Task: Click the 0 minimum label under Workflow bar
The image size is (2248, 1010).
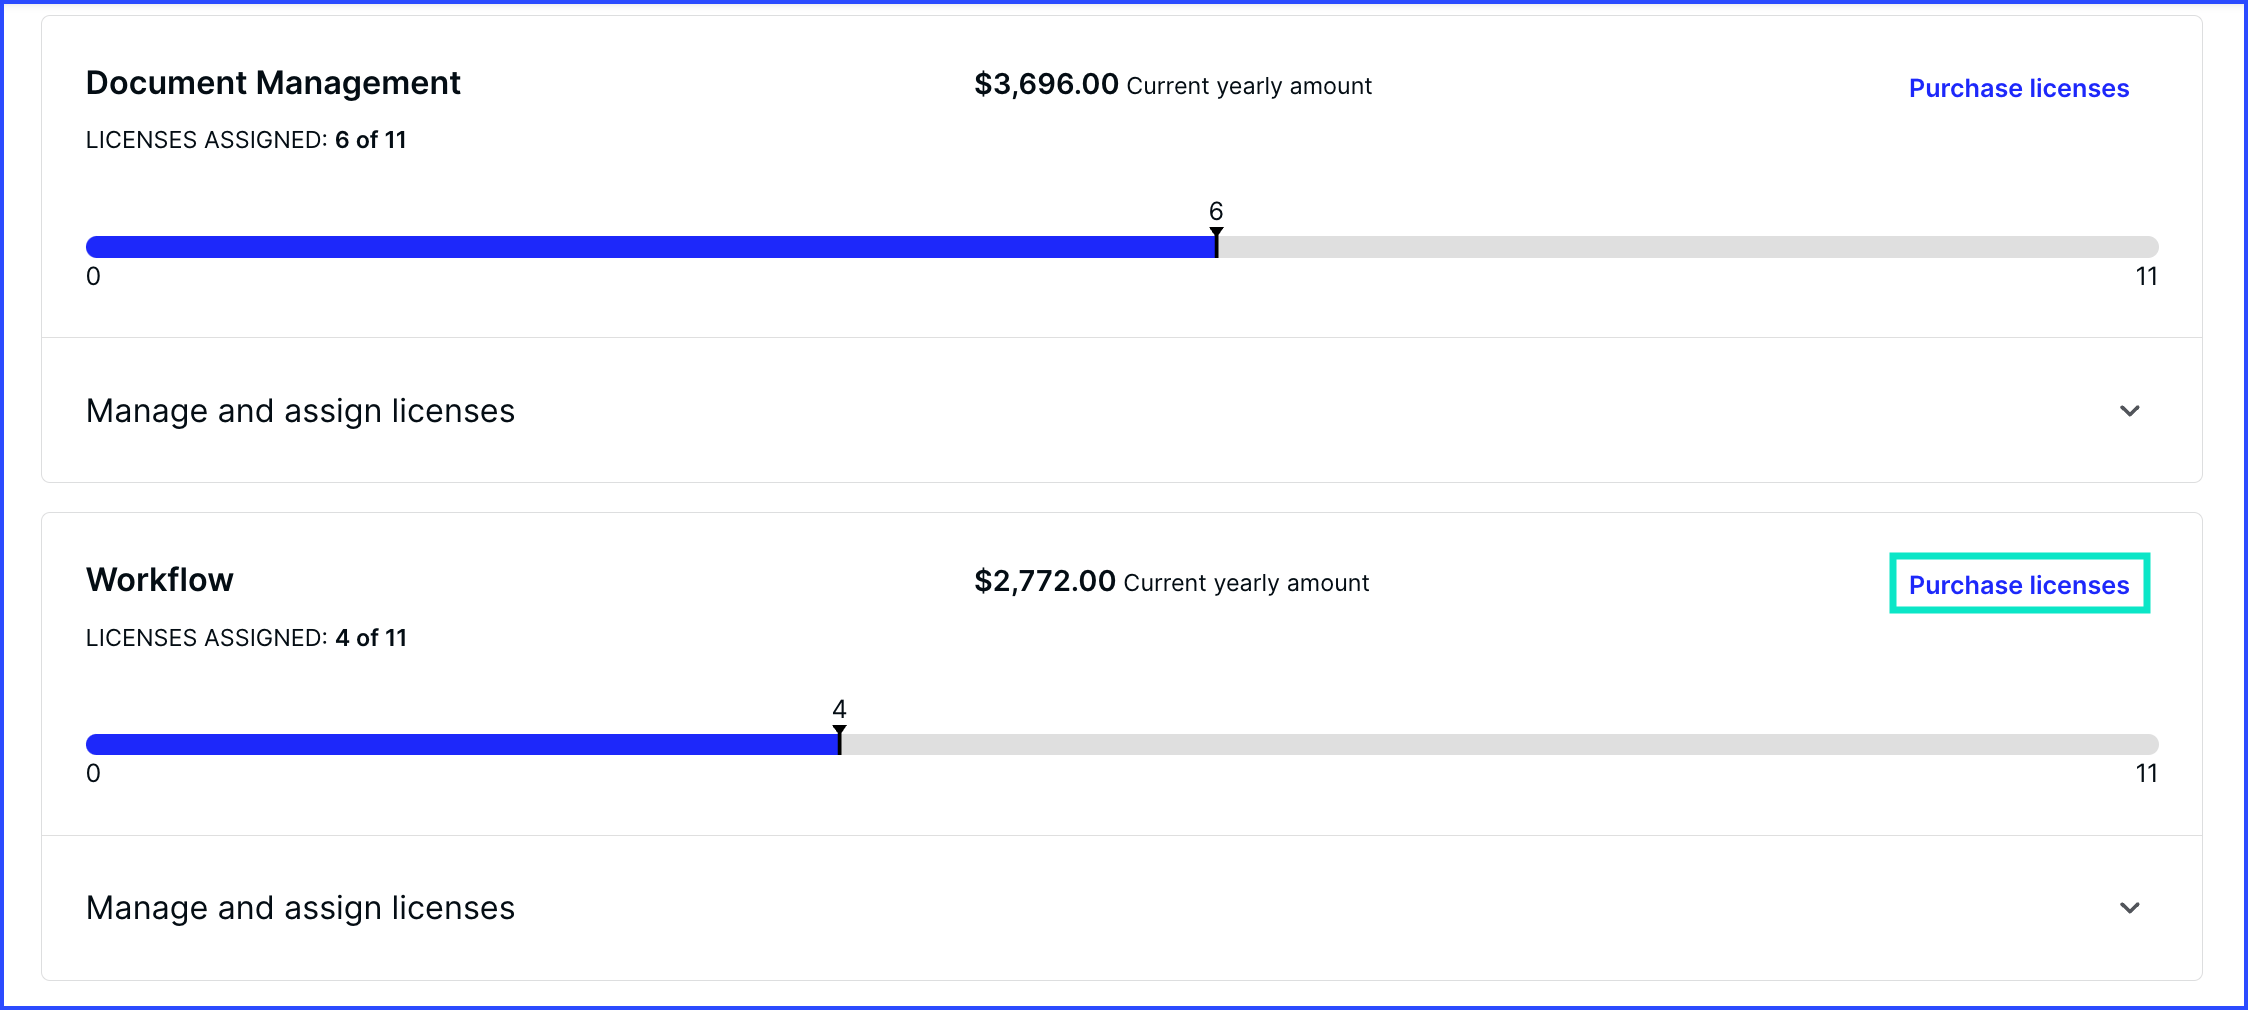Action: tap(93, 774)
